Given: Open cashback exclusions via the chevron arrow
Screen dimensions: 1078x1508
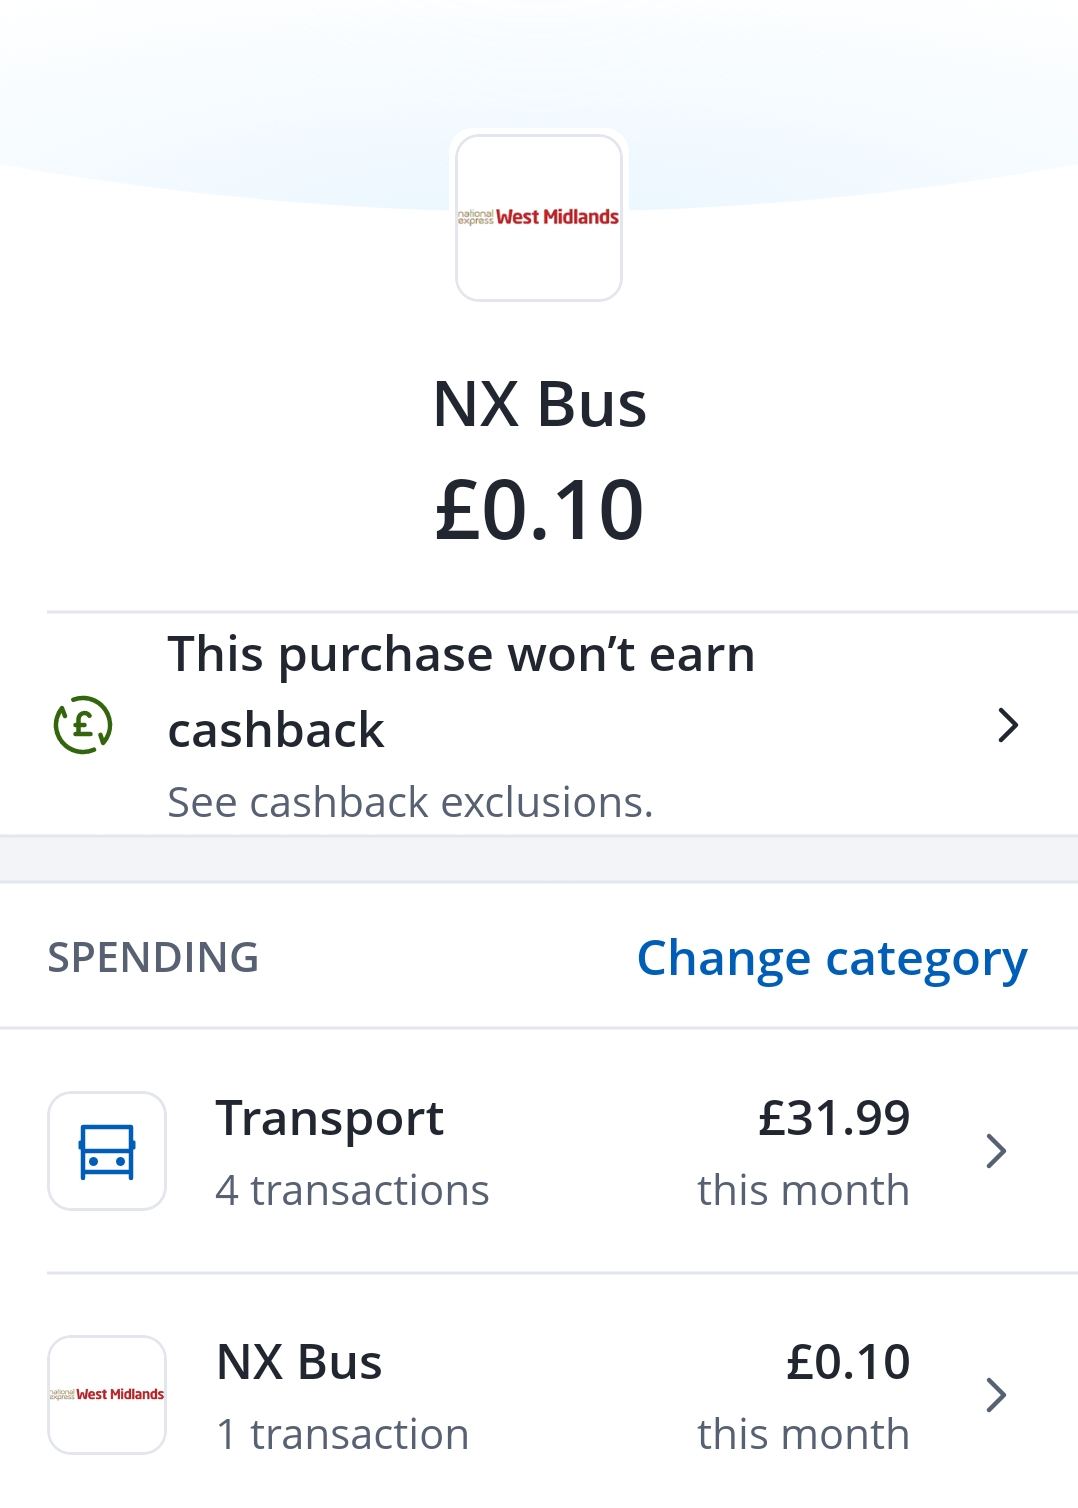Looking at the screenshot, I should 1008,725.
